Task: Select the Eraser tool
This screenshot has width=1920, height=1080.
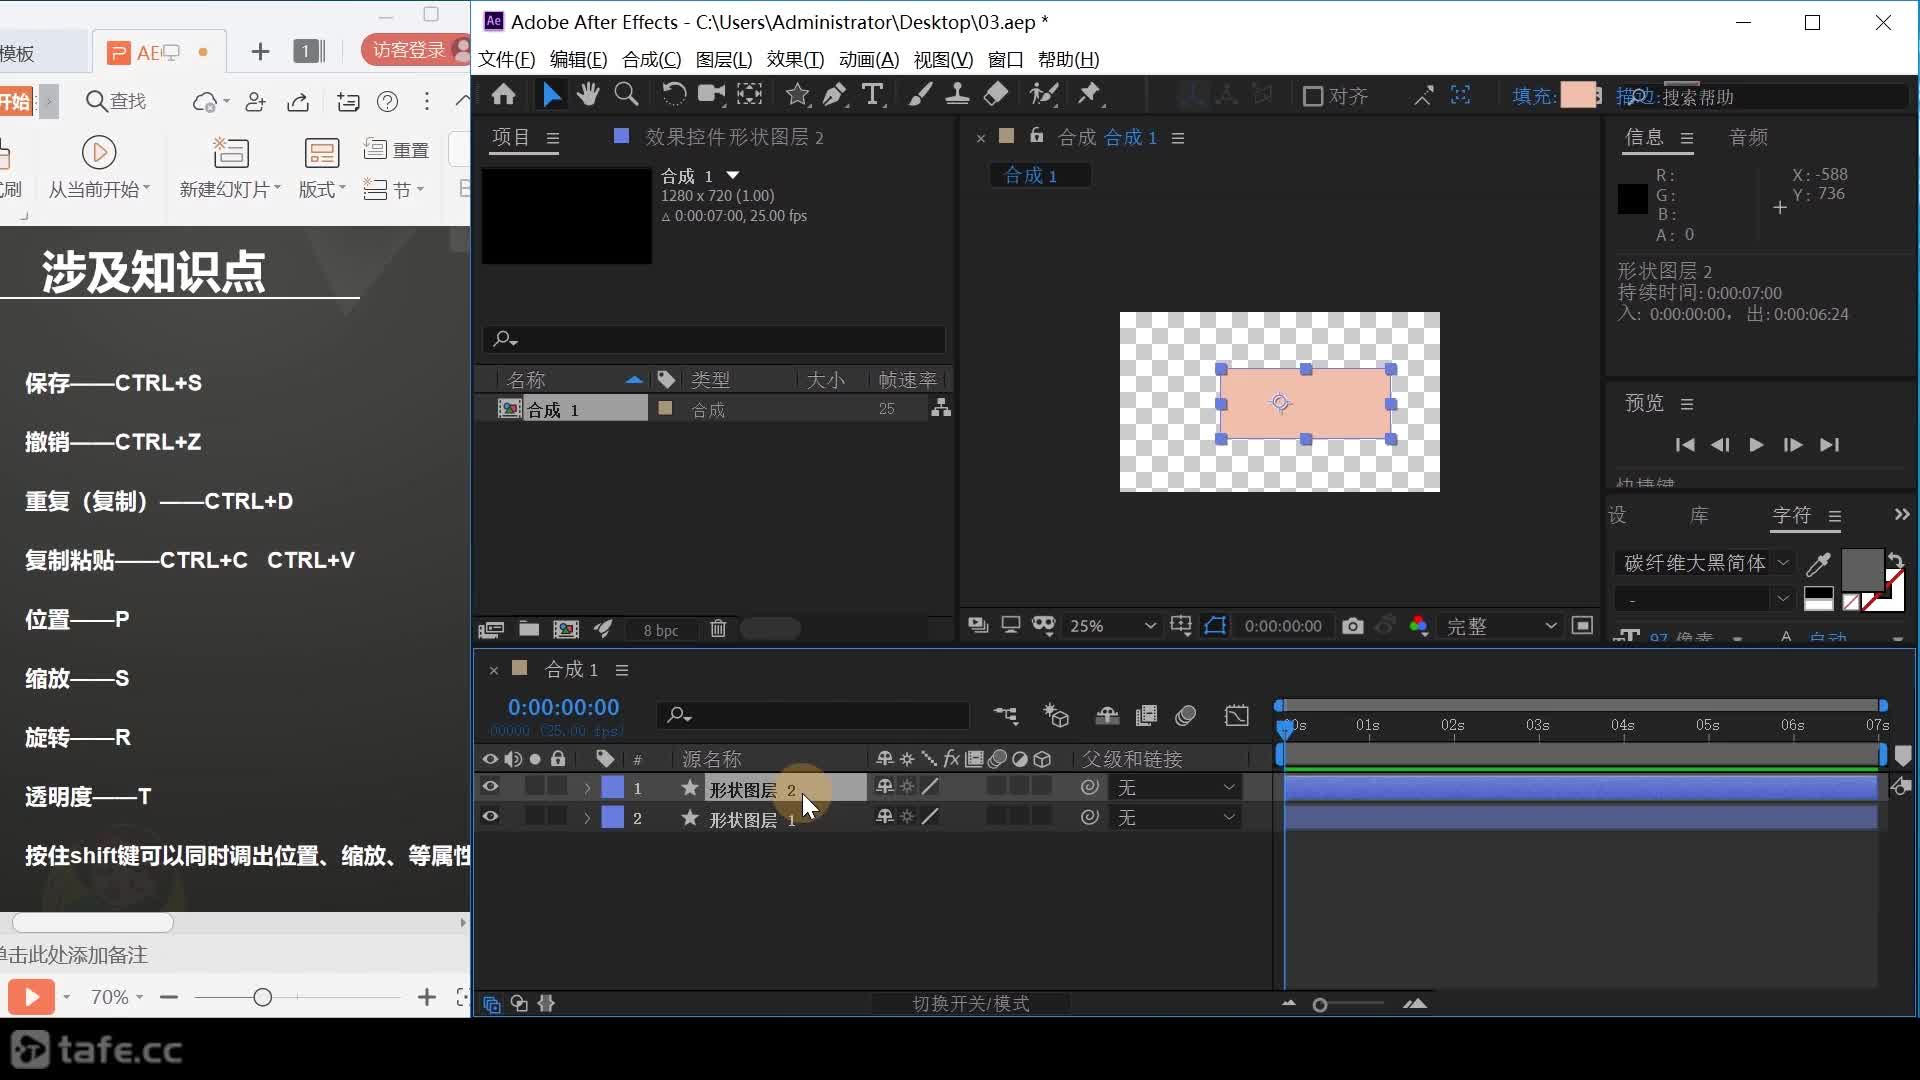Action: 996,95
